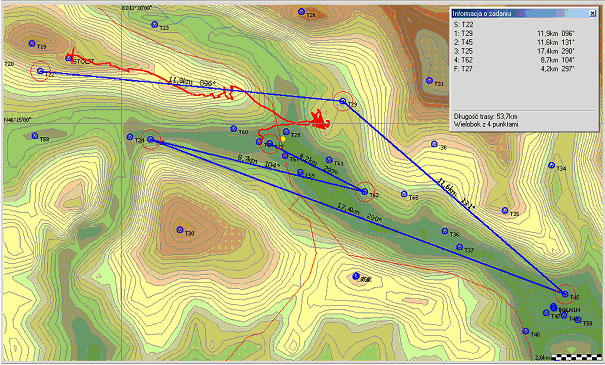Click the map scale bar
Viewport: 605px width, 365px height.
click(x=576, y=357)
